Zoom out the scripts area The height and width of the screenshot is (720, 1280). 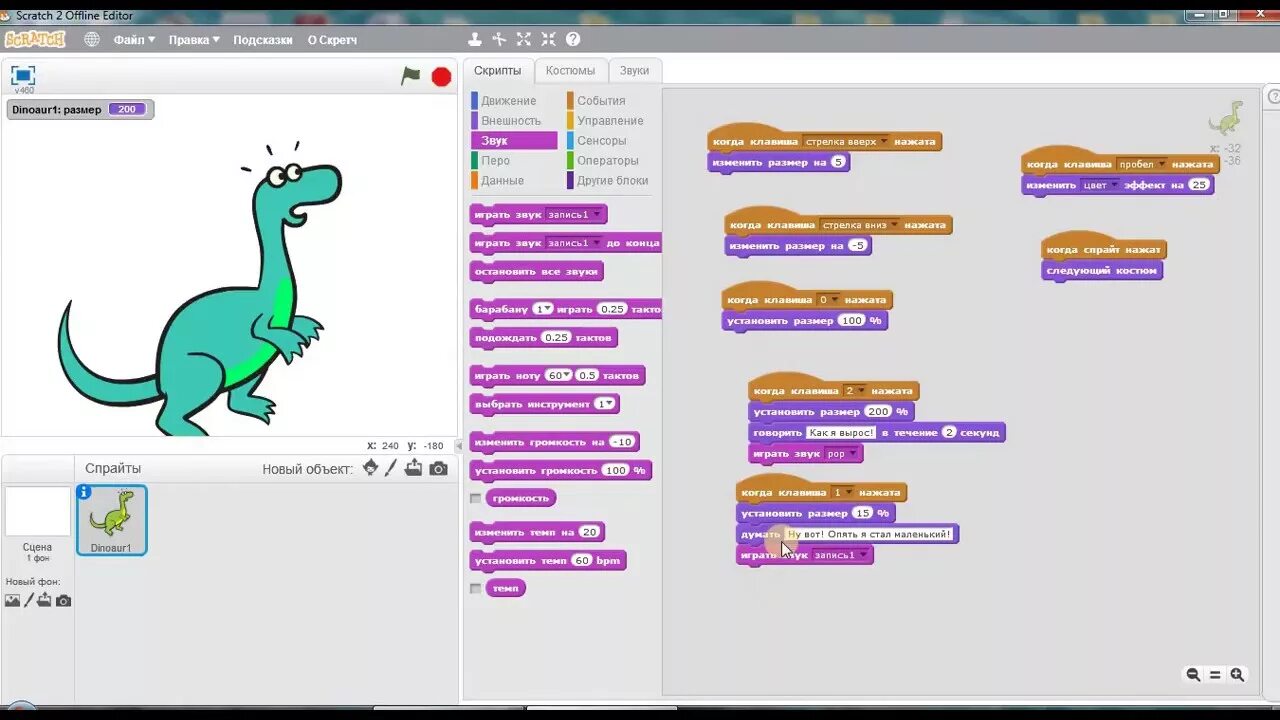1193,675
